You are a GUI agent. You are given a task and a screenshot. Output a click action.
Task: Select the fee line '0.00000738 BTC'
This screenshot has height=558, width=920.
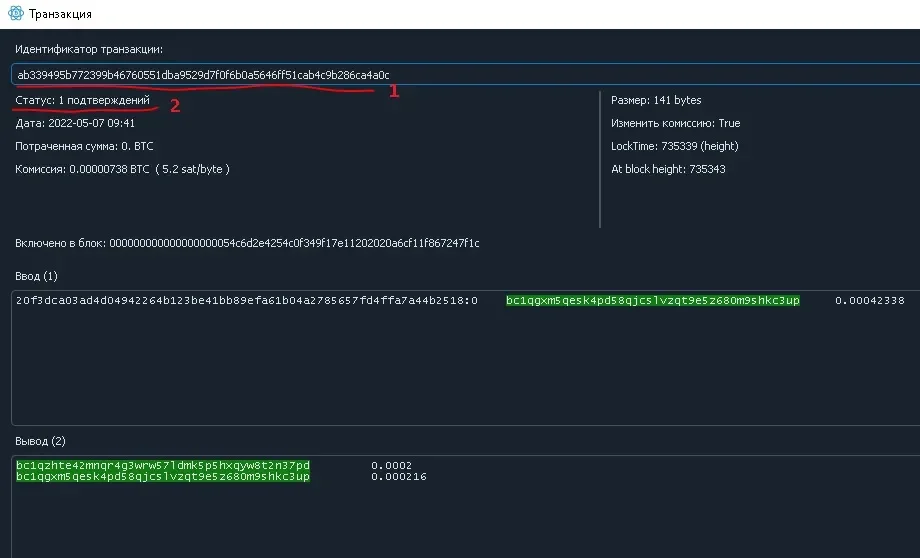click(x=123, y=169)
